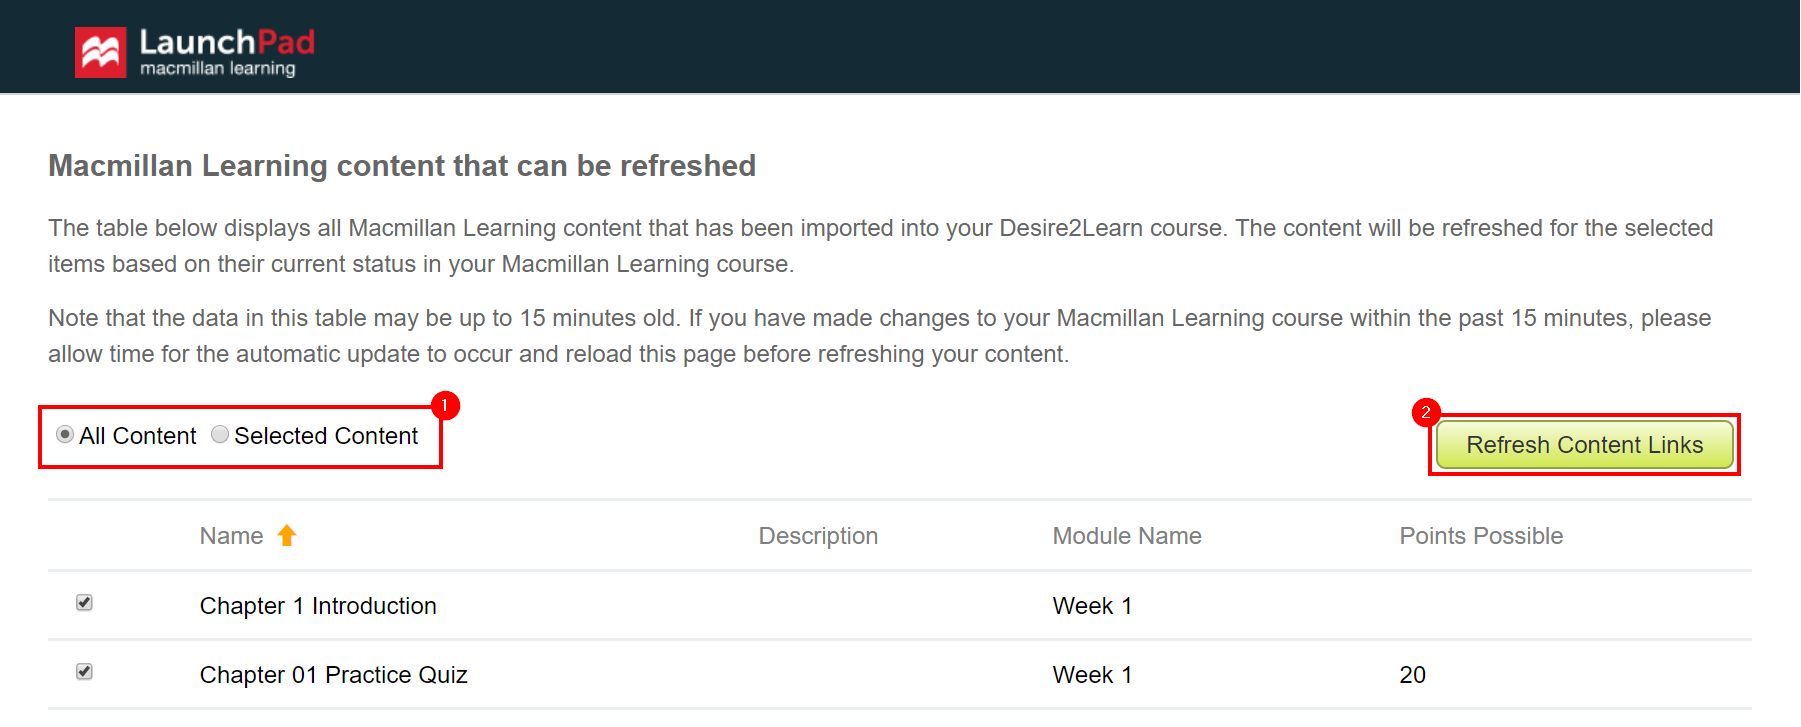The width and height of the screenshot is (1801, 727).
Task: Uncheck the Chapter 01 Practice Quiz checkbox
Action: pos(84,671)
